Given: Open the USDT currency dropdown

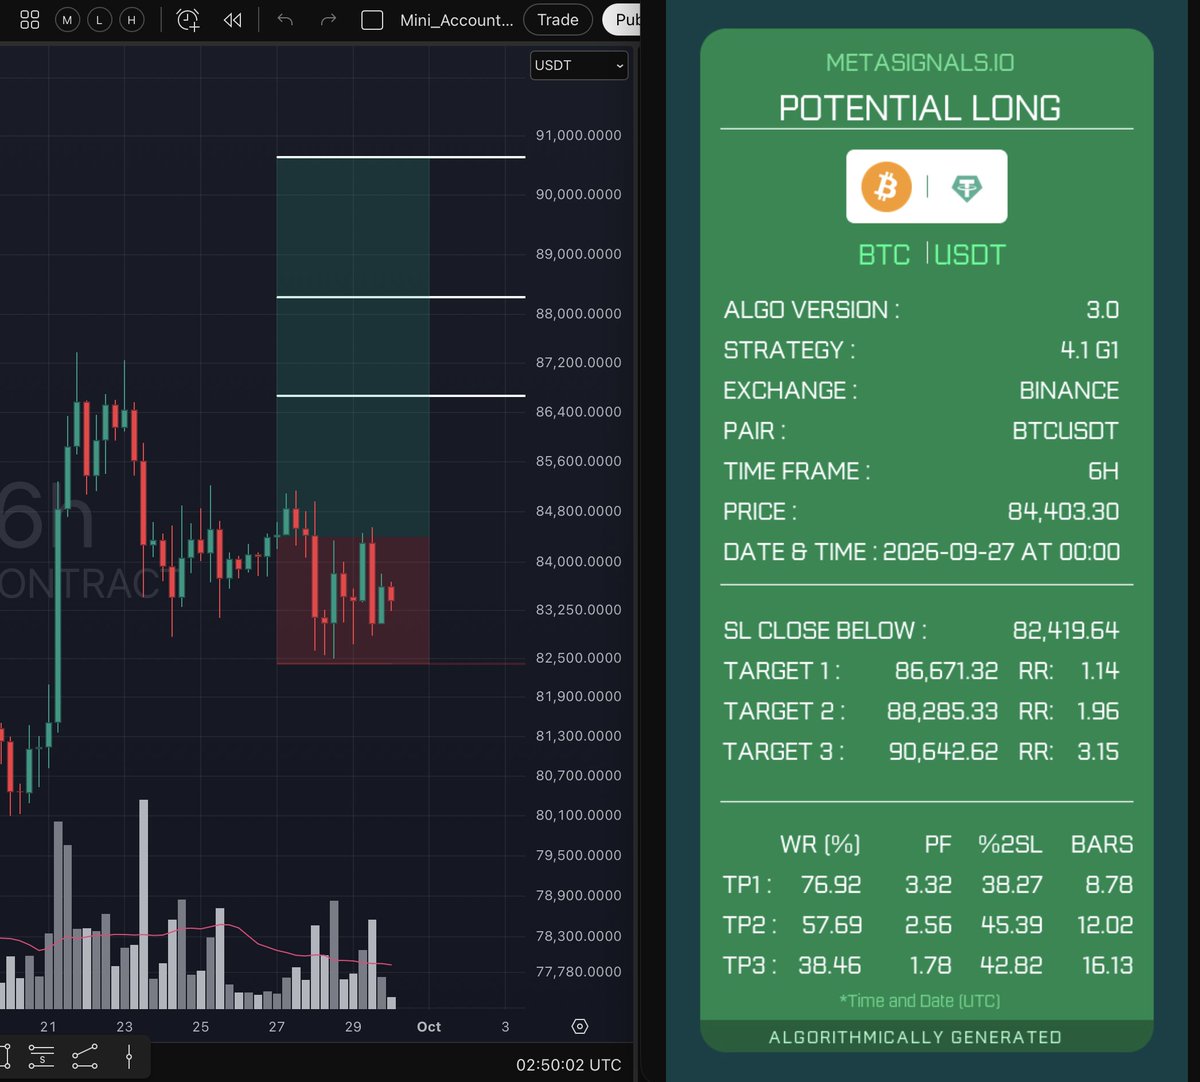Looking at the screenshot, I should pos(579,65).
